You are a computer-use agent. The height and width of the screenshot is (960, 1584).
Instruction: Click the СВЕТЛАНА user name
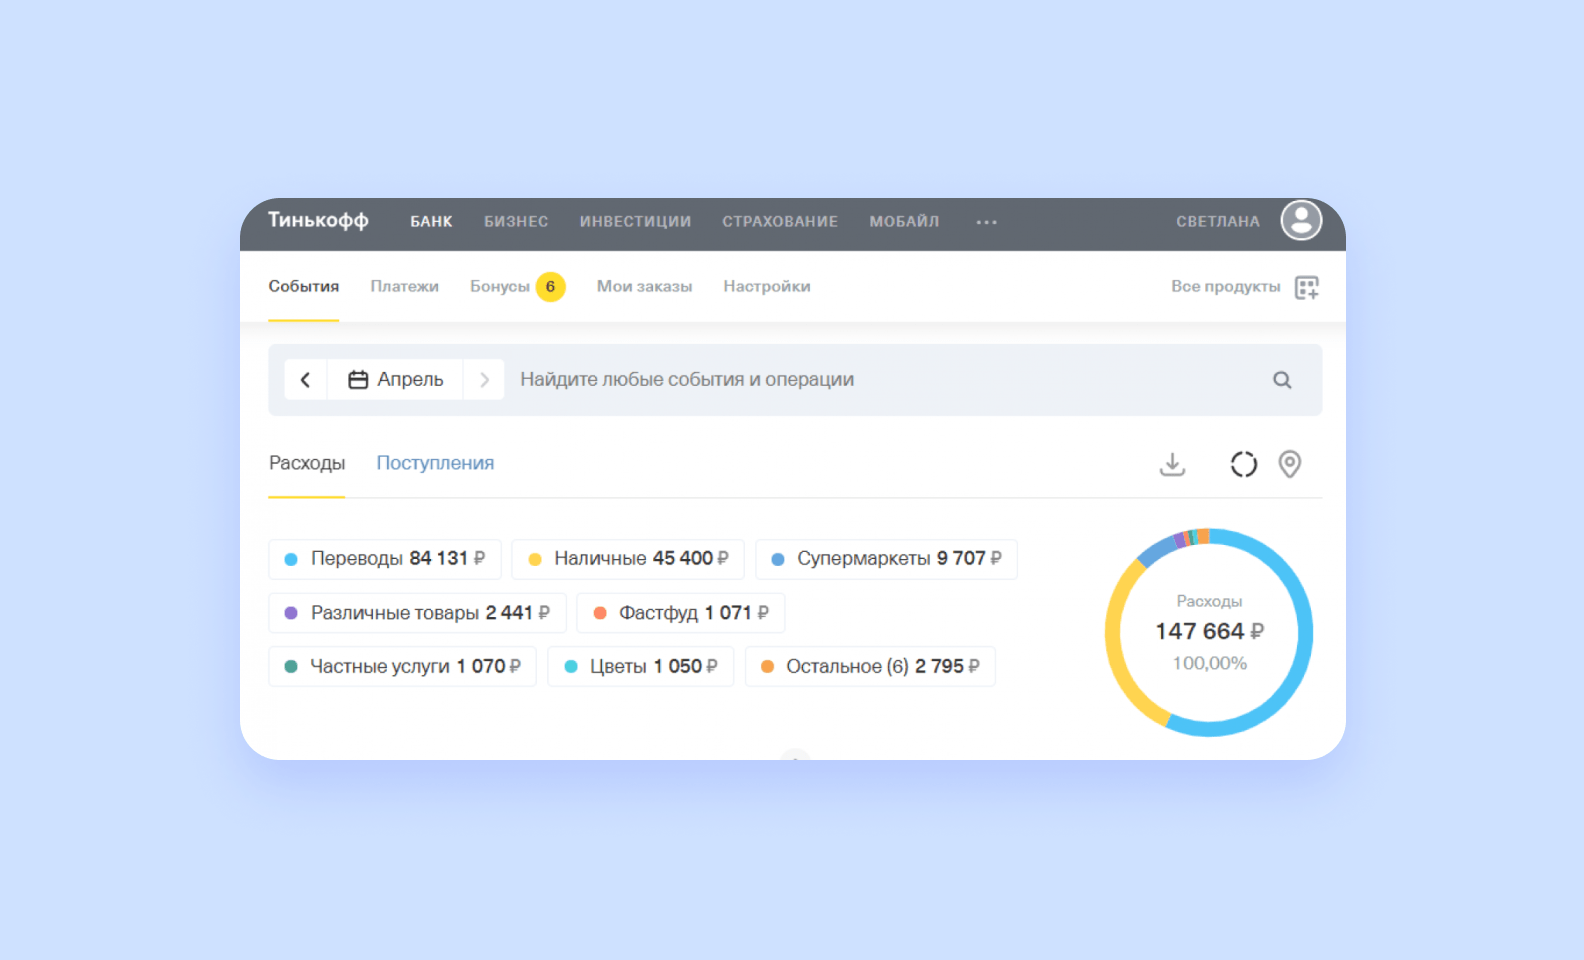click(x=1218, y=222)
